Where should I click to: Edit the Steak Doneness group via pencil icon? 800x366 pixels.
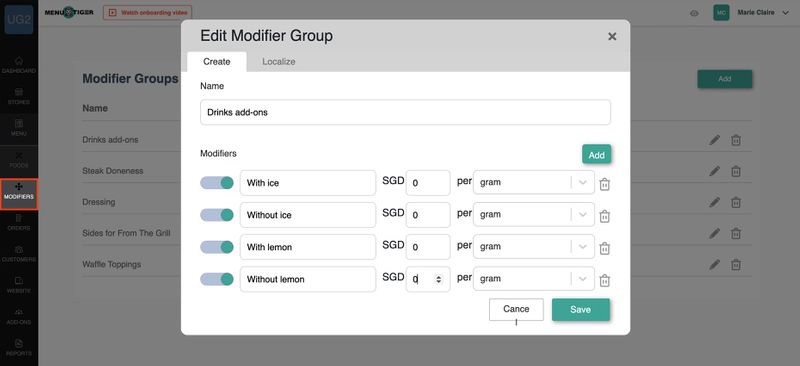pos(715,171)
